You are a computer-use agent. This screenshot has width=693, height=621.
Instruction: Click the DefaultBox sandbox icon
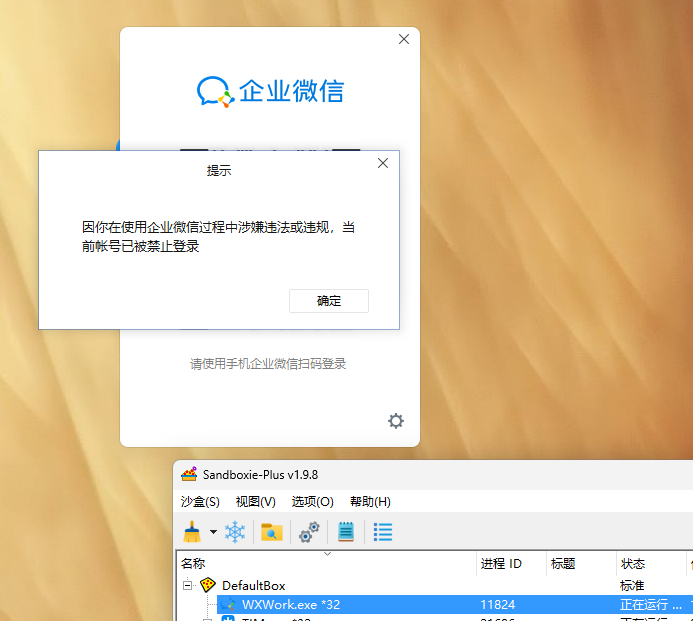point(208,585)
